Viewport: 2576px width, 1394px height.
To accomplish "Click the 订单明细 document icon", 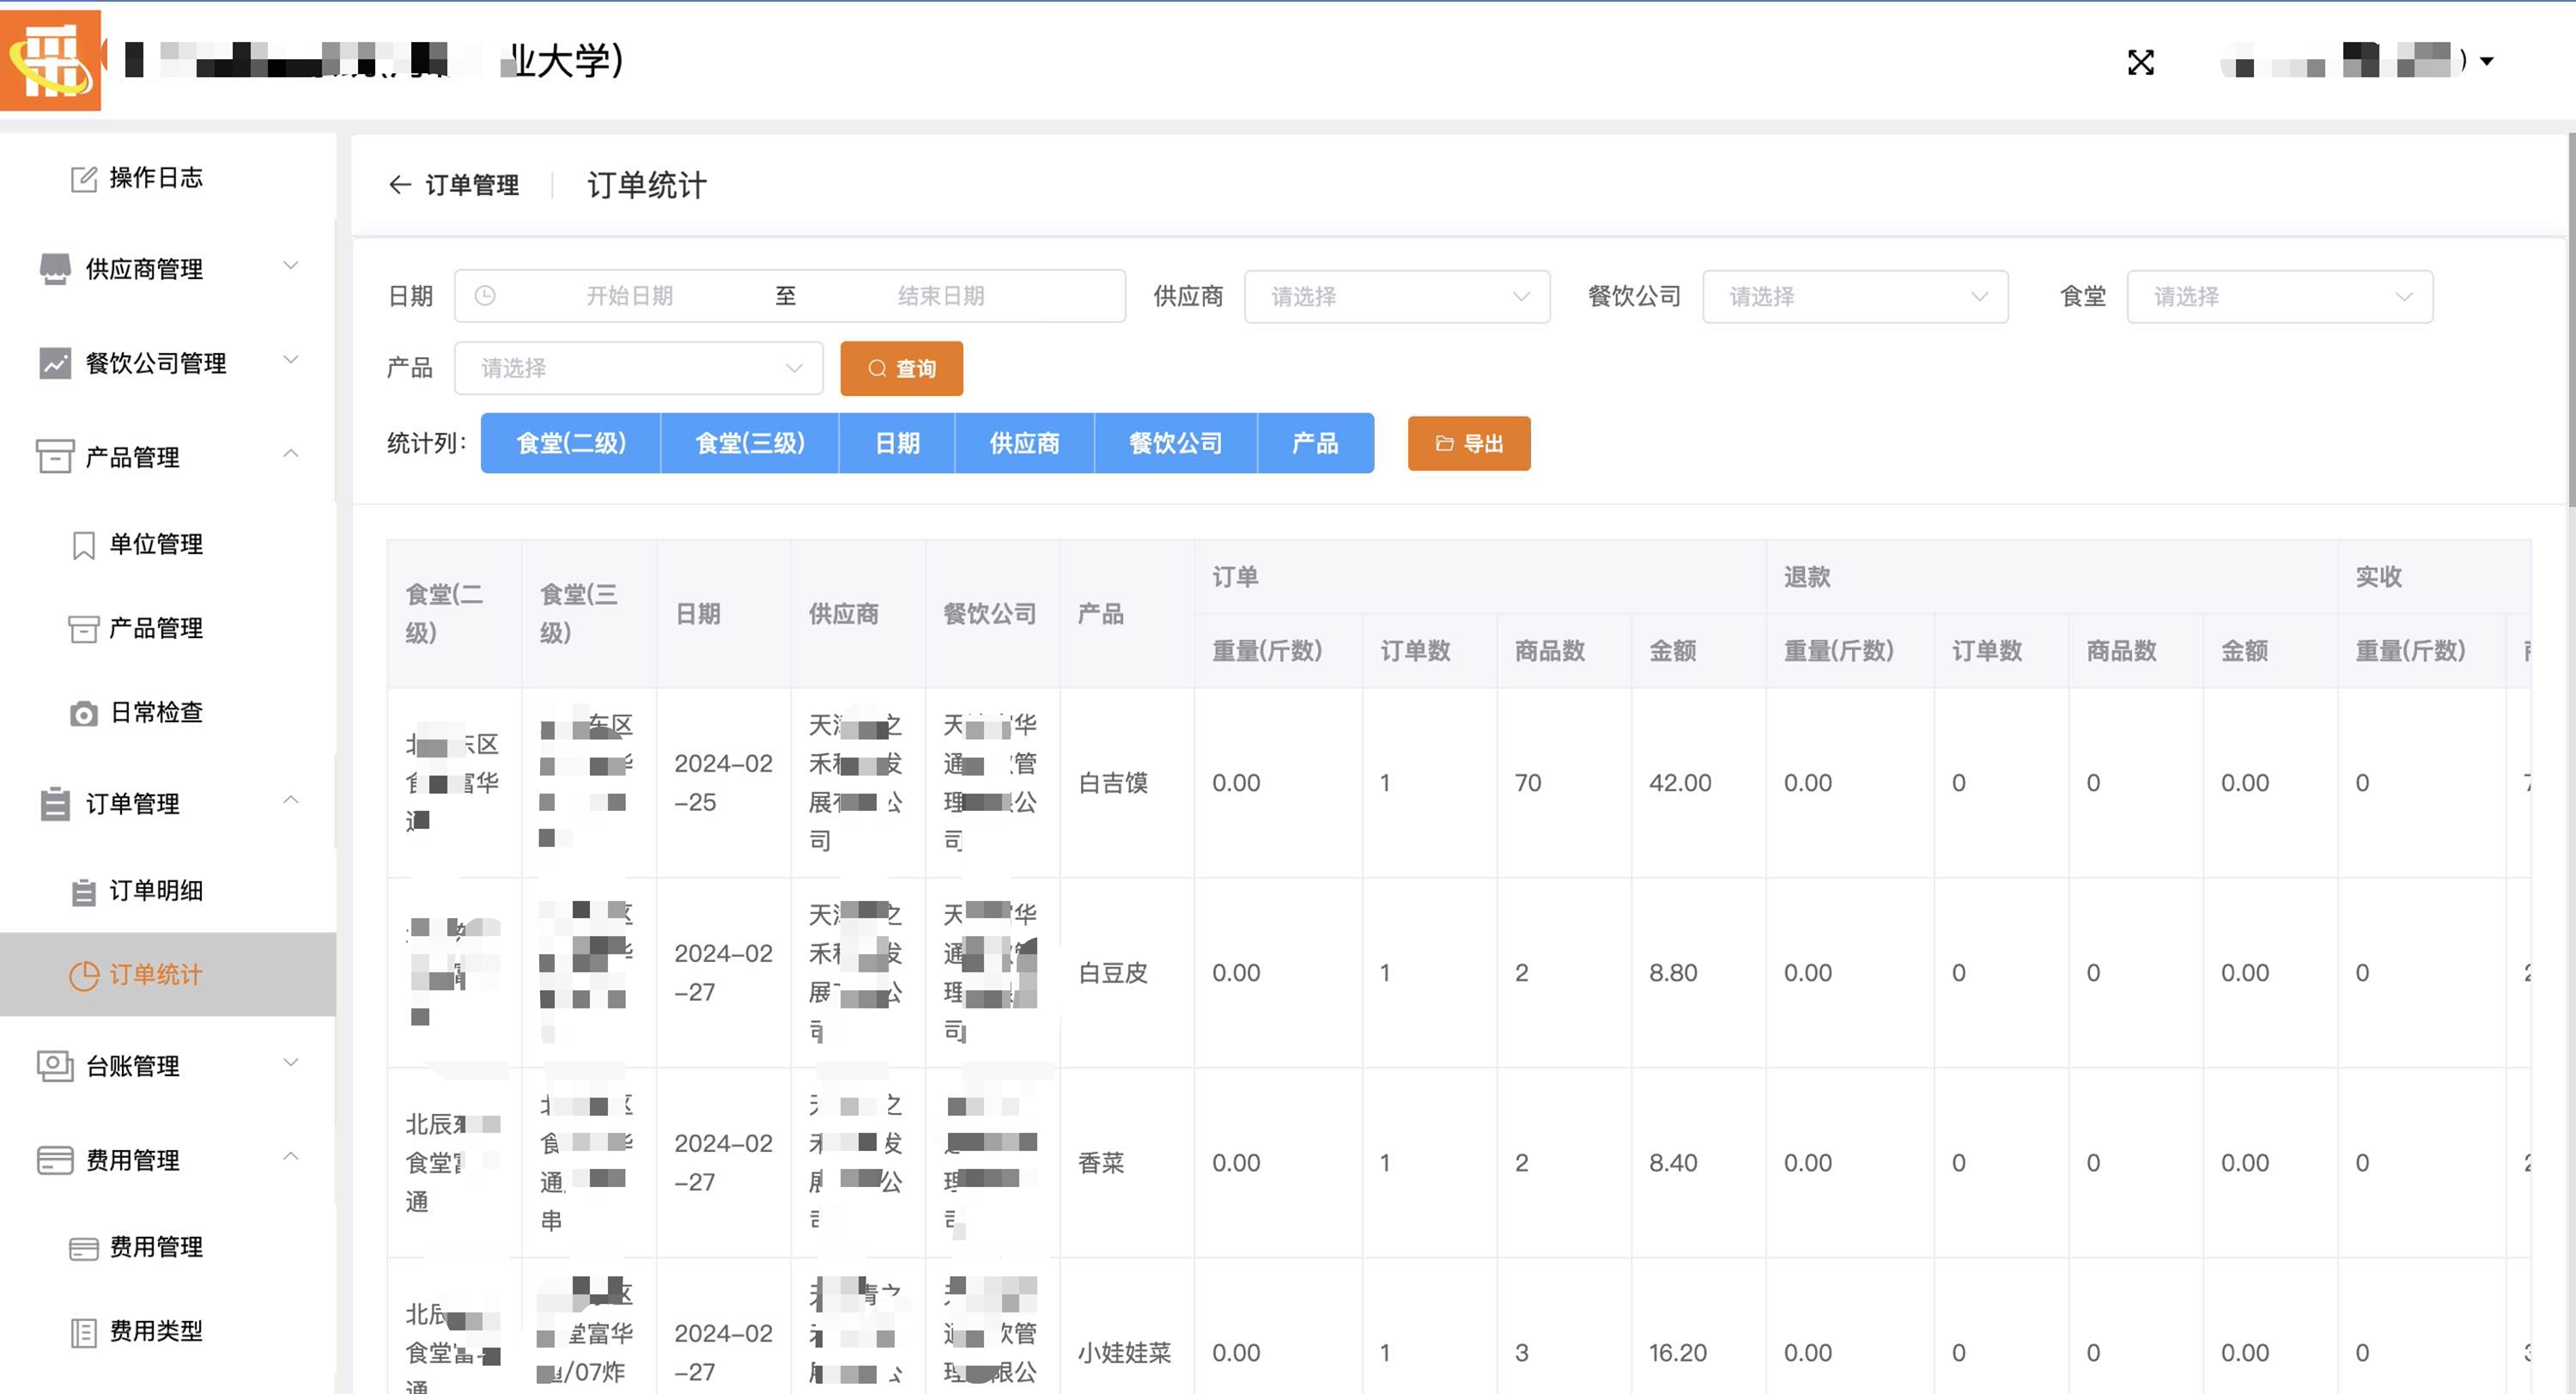I will 84,892.
